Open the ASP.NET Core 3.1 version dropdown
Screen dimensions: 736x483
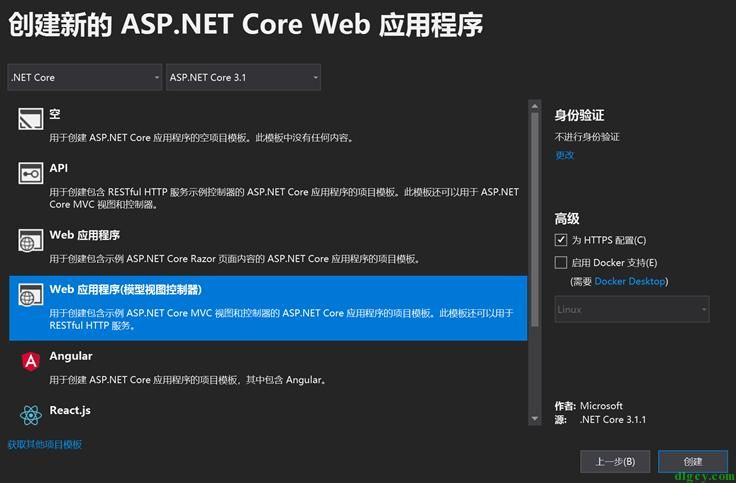click(x=243, y=77)
